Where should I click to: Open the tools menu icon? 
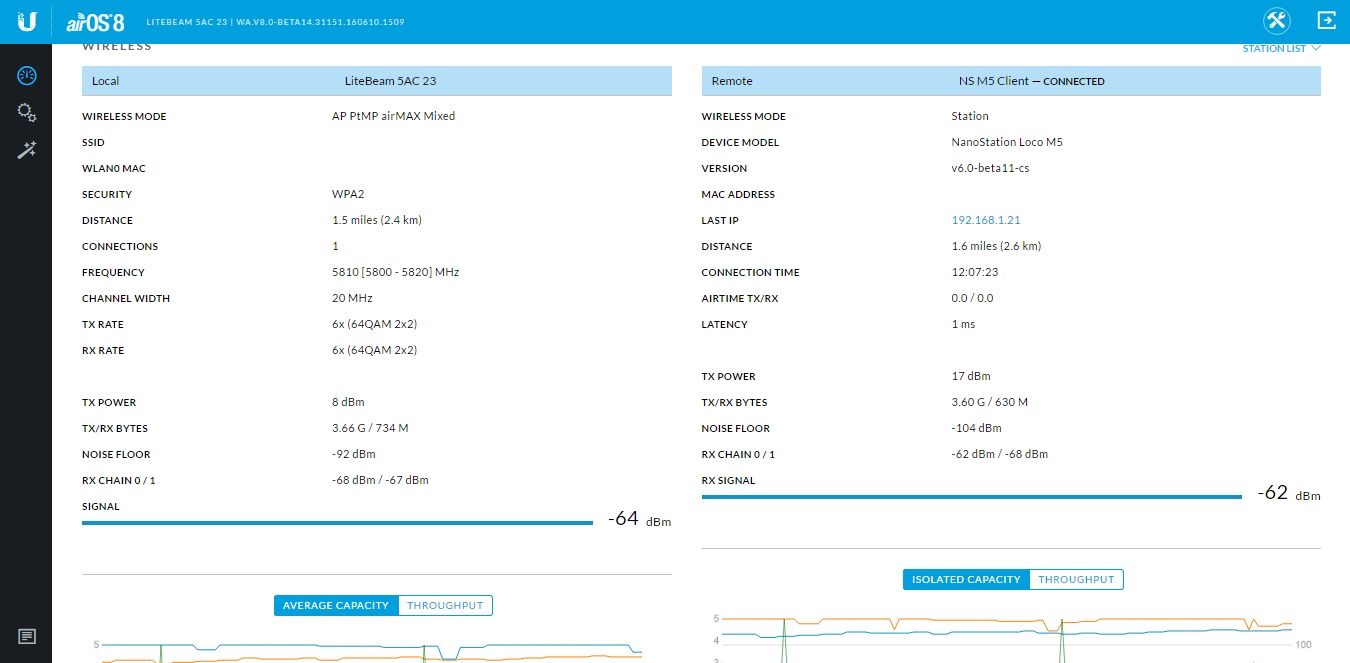(x=1277, y=21)
